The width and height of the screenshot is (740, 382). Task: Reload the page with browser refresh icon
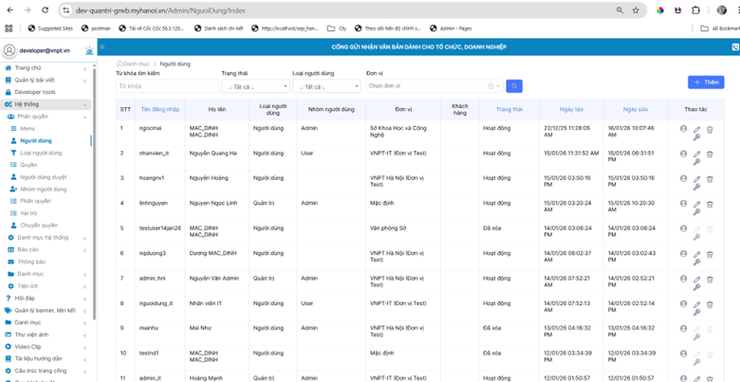click(x=45, y=10)
